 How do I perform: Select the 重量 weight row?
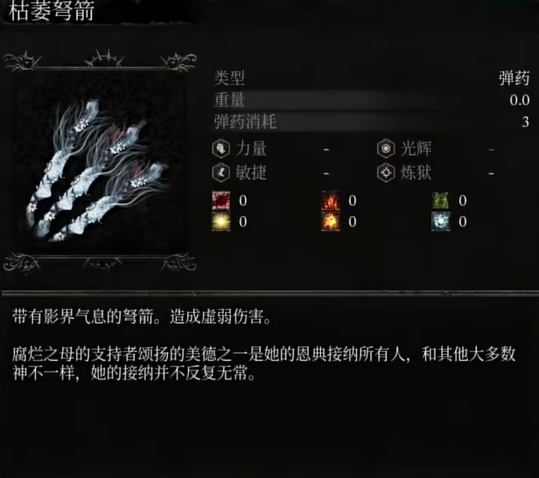[x=372, y=100]
